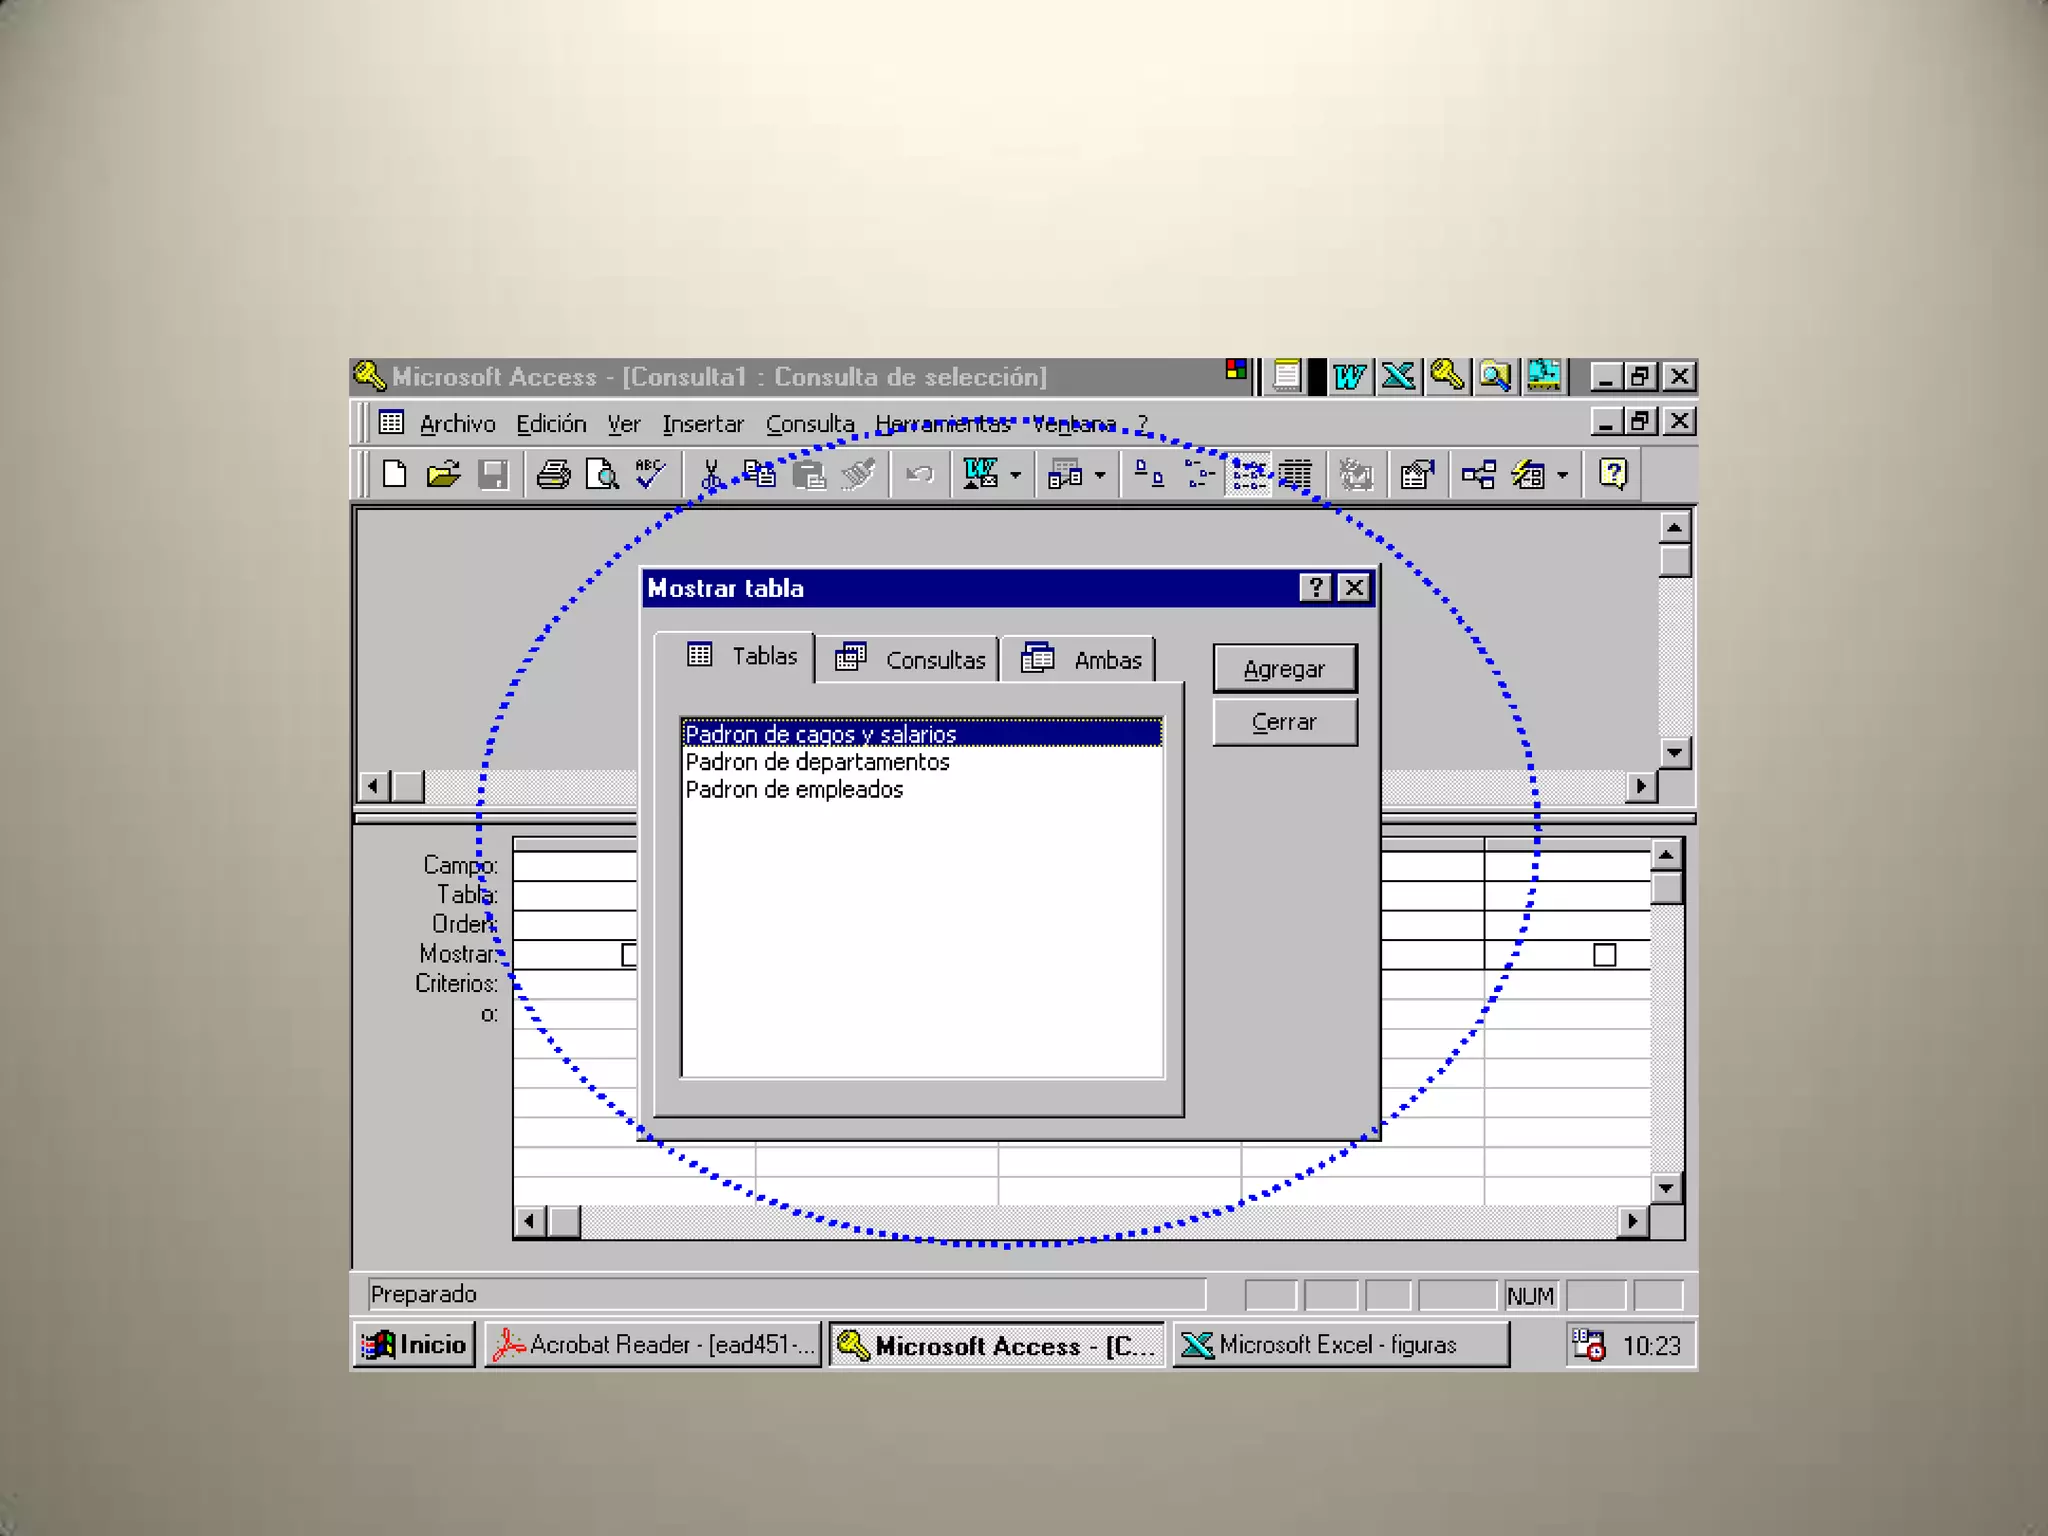Switch to the Consultas tab
Screen dimensions: 2048x1536
coord(908,660)
